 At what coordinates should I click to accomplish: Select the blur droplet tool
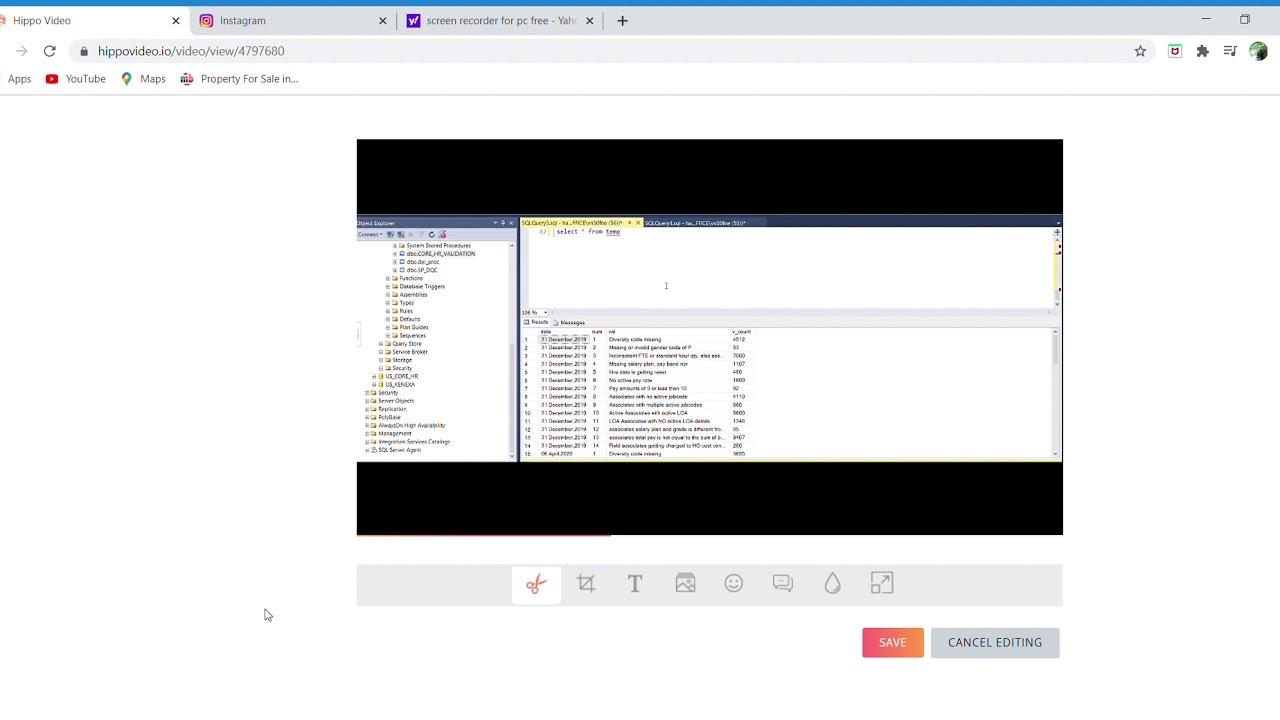click(x=833, y=584)
